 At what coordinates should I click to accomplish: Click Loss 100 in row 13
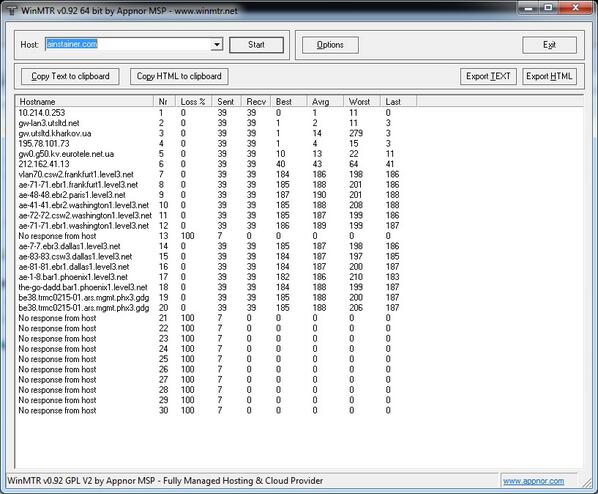188,236
